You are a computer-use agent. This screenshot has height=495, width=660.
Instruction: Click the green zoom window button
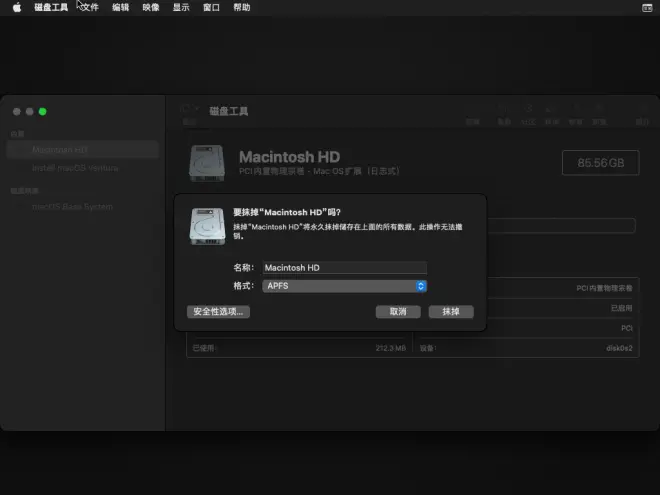coord(43,112)
